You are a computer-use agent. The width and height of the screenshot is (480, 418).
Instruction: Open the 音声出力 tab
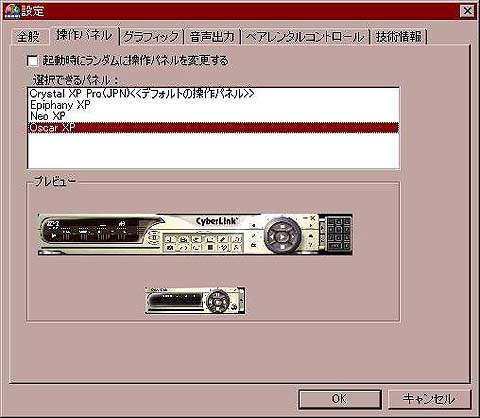212,36
